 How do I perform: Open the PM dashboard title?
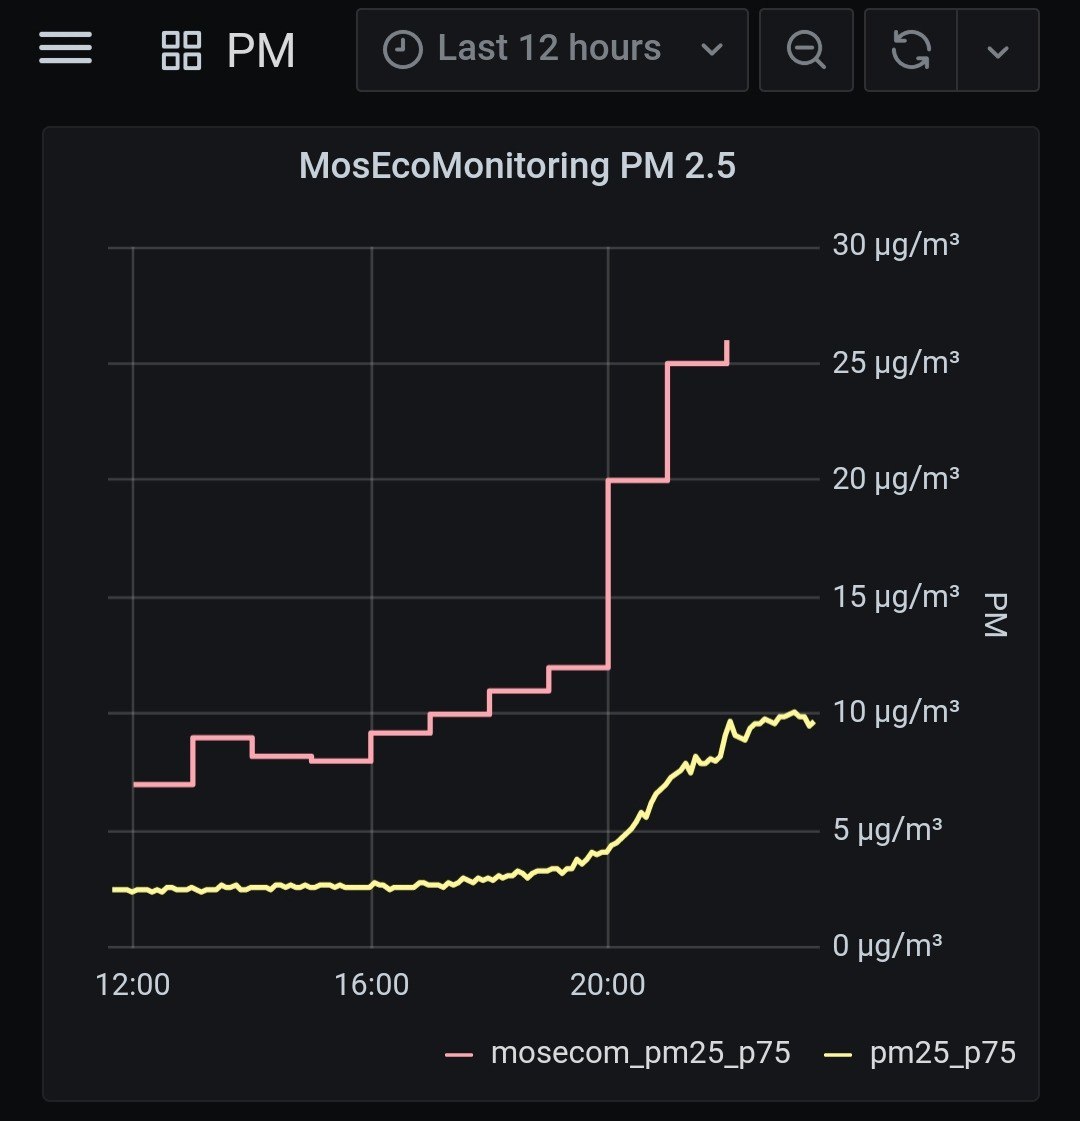[x=261, y=50]
